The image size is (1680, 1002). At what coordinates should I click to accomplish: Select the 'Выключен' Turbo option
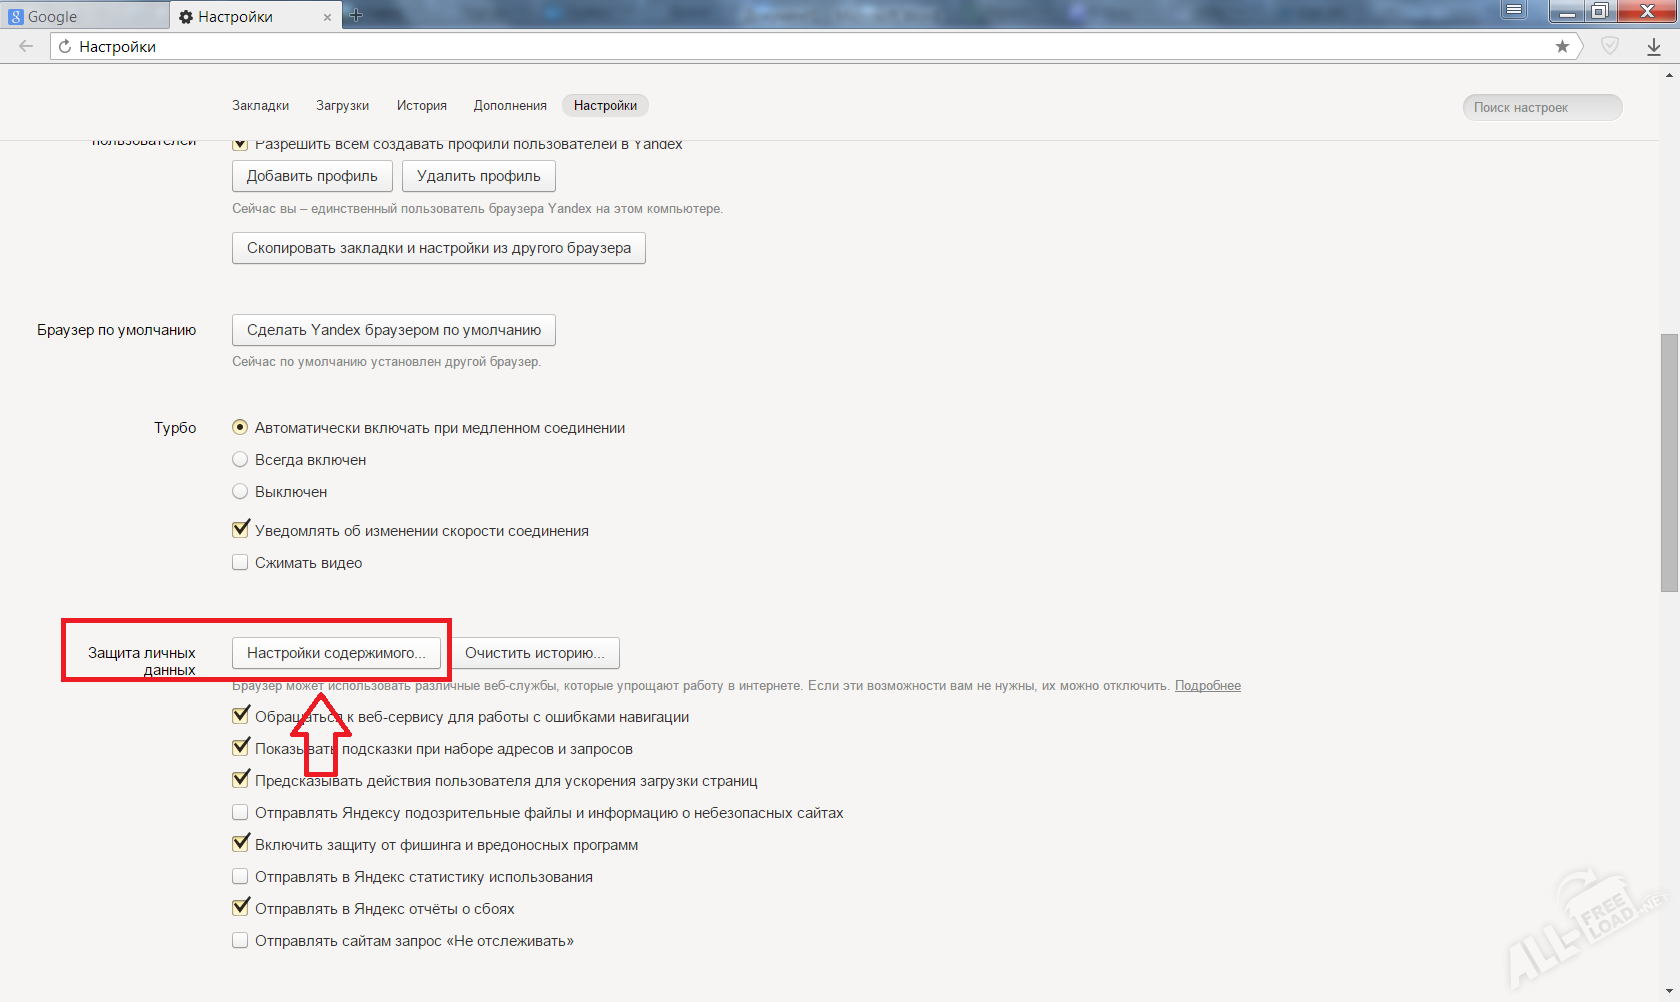pyautogui.click(x=240, y=492)
